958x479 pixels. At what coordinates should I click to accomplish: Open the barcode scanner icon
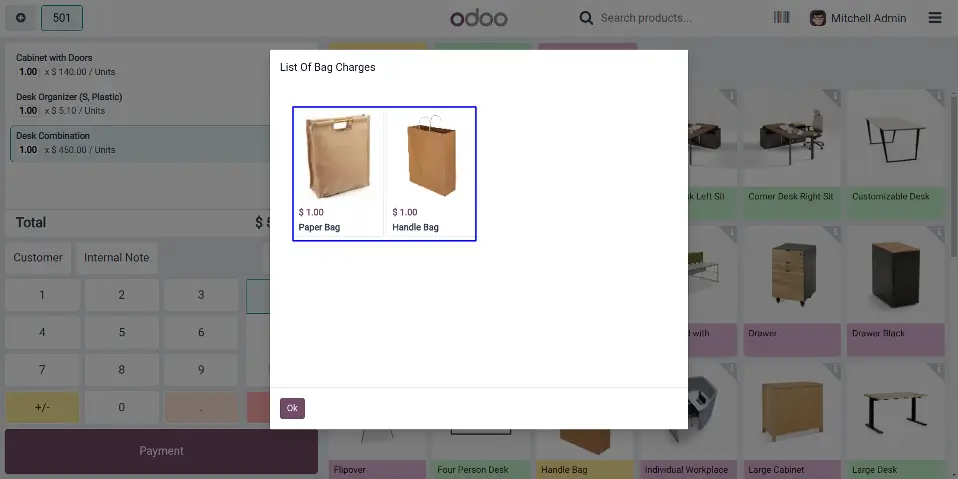coord(781,18)
